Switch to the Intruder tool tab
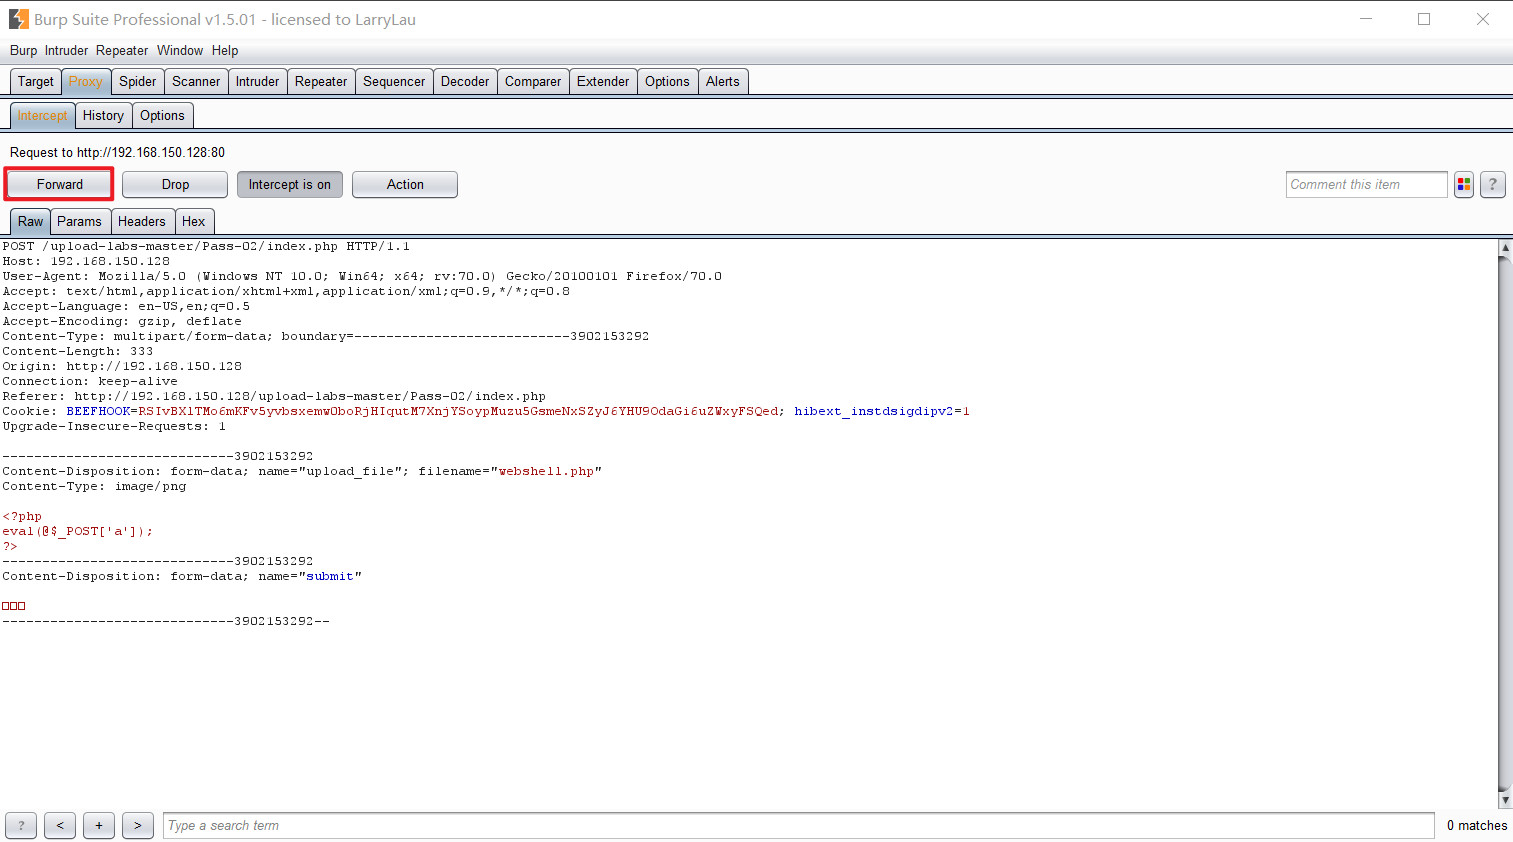1513x842 pixels. pyautogui.click(x=258, y=82)
